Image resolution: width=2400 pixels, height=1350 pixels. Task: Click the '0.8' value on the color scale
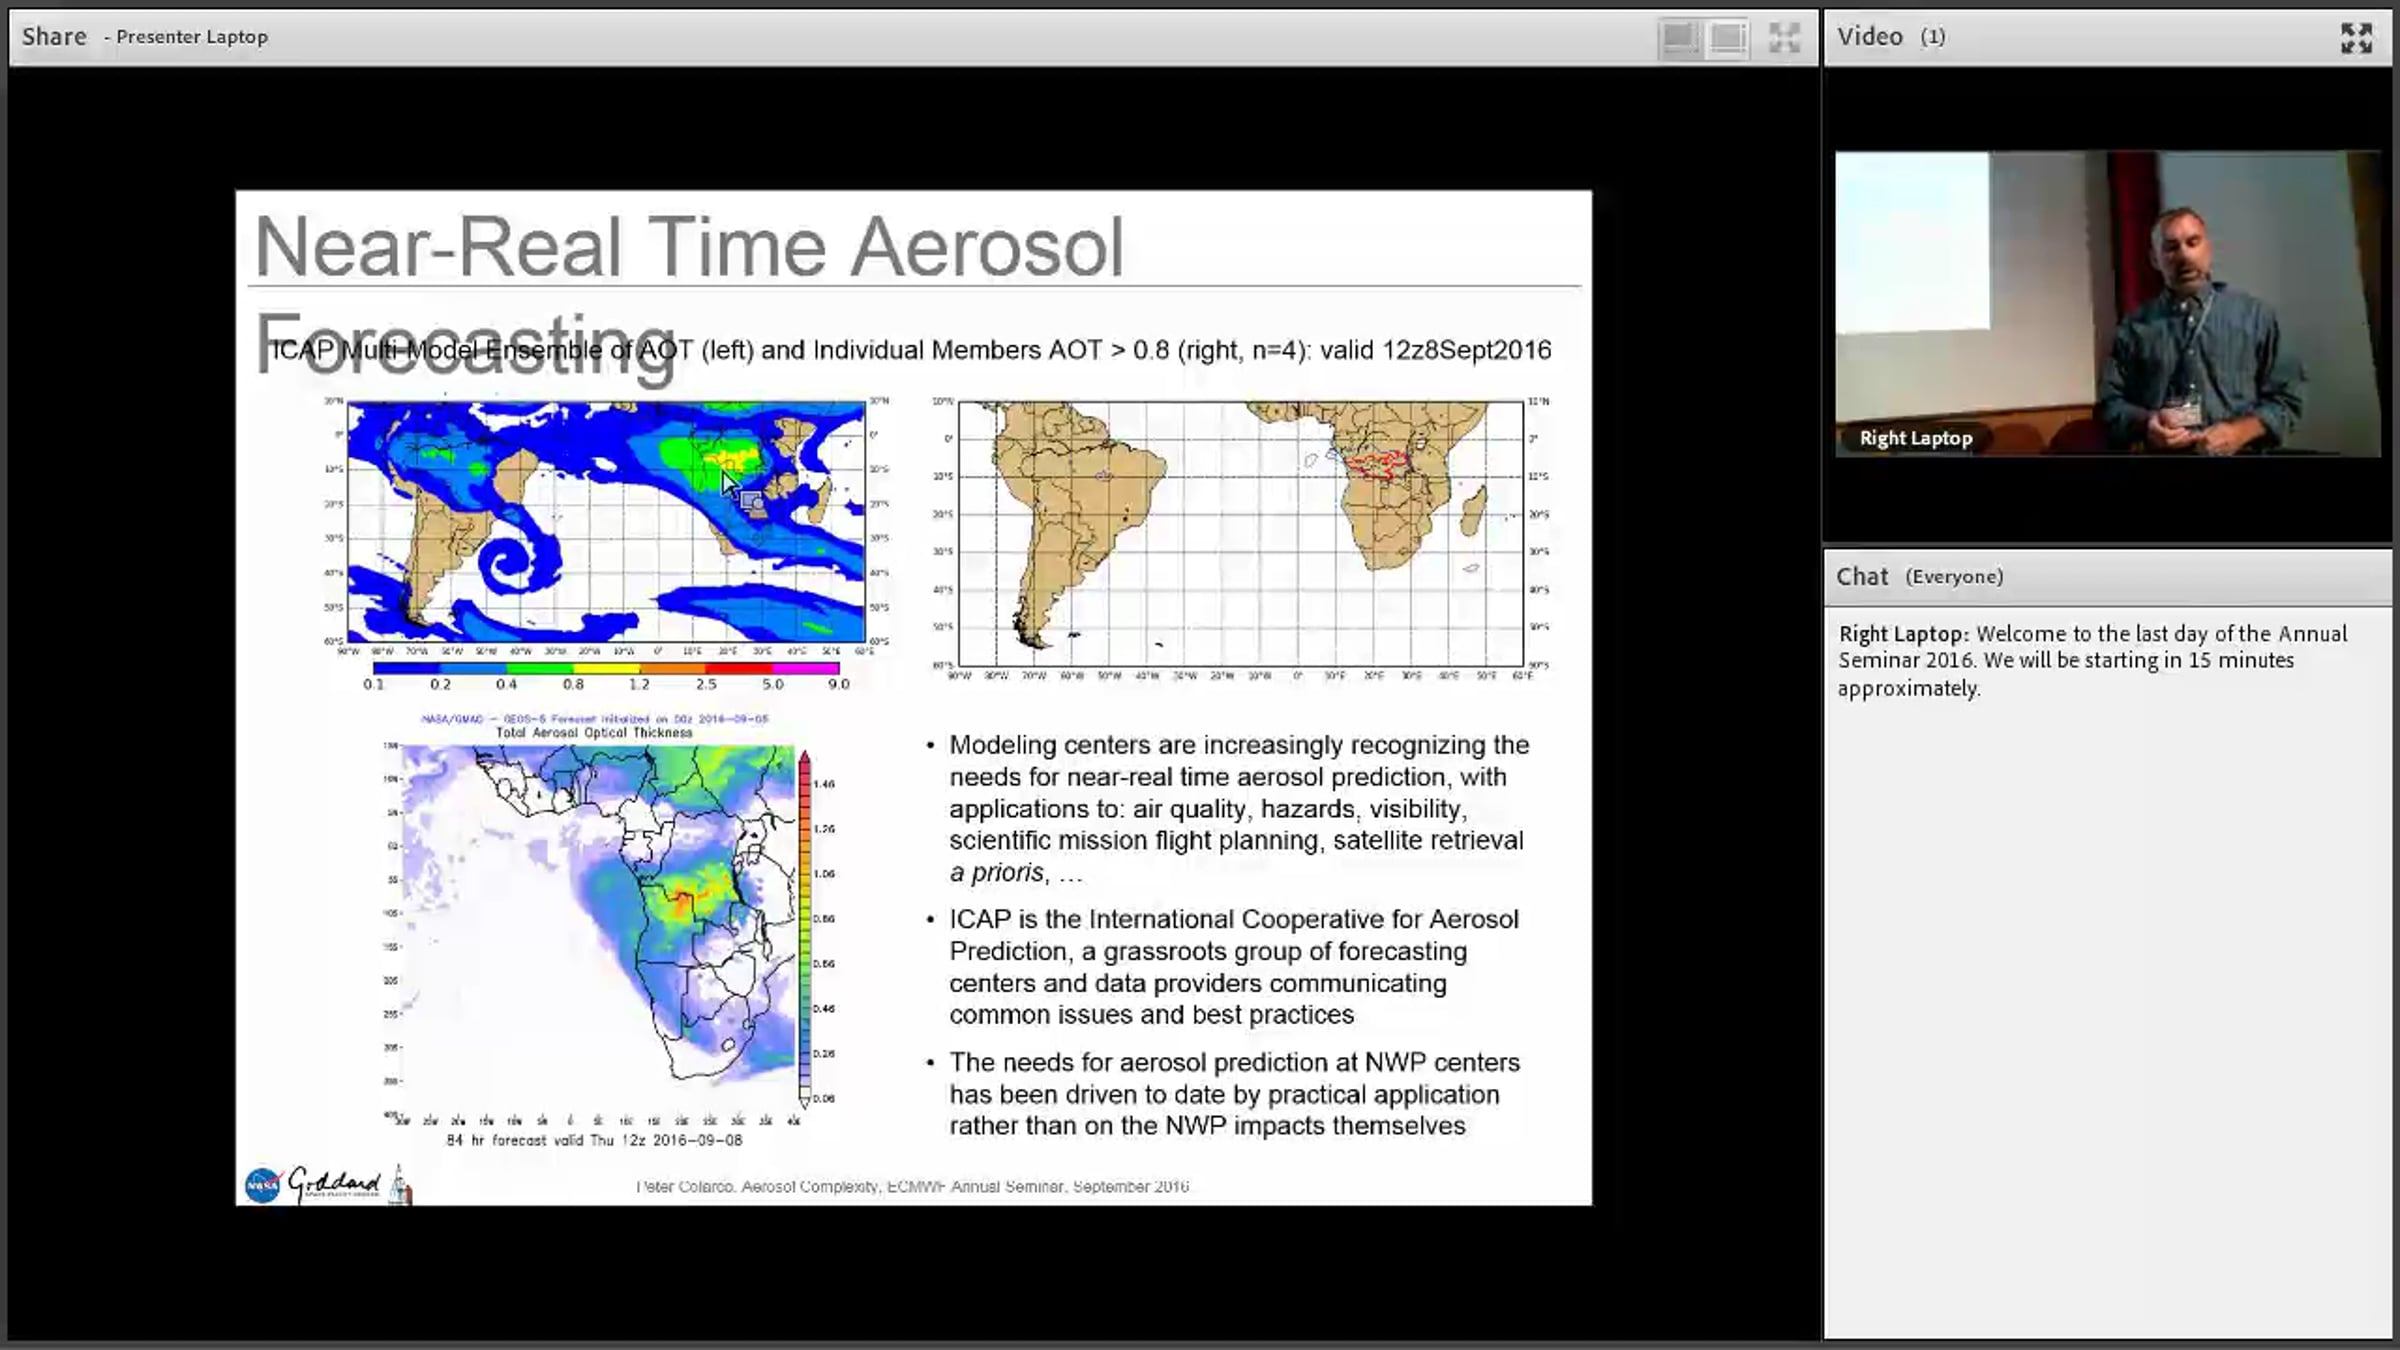[573, 685]
